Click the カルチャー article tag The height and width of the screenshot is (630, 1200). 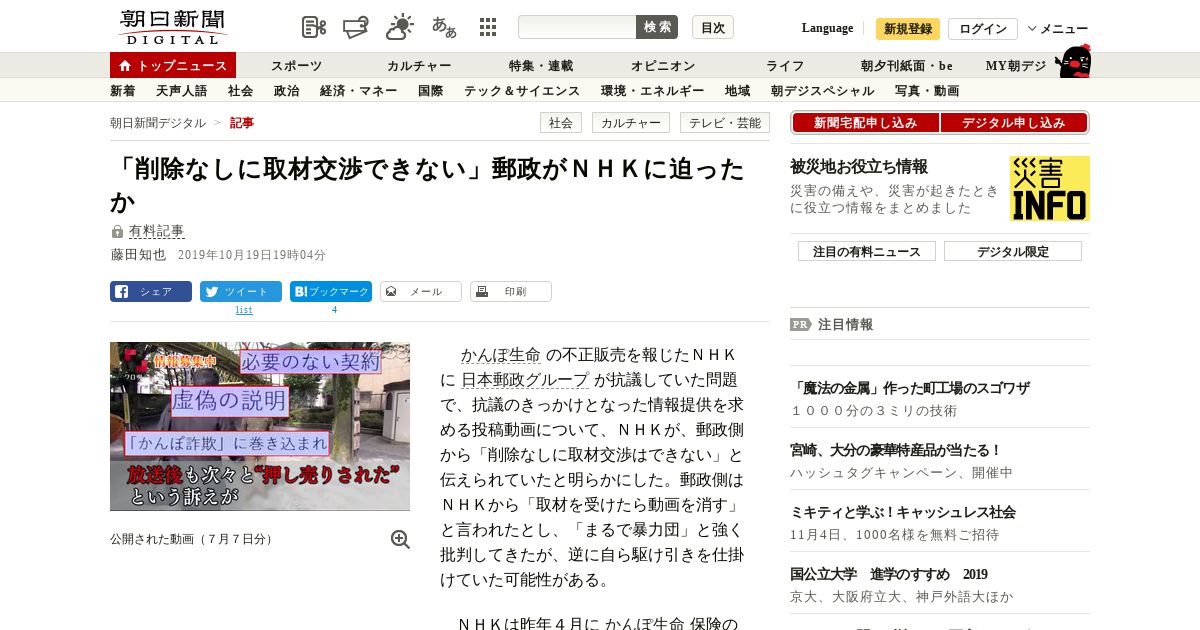(631, 123)
